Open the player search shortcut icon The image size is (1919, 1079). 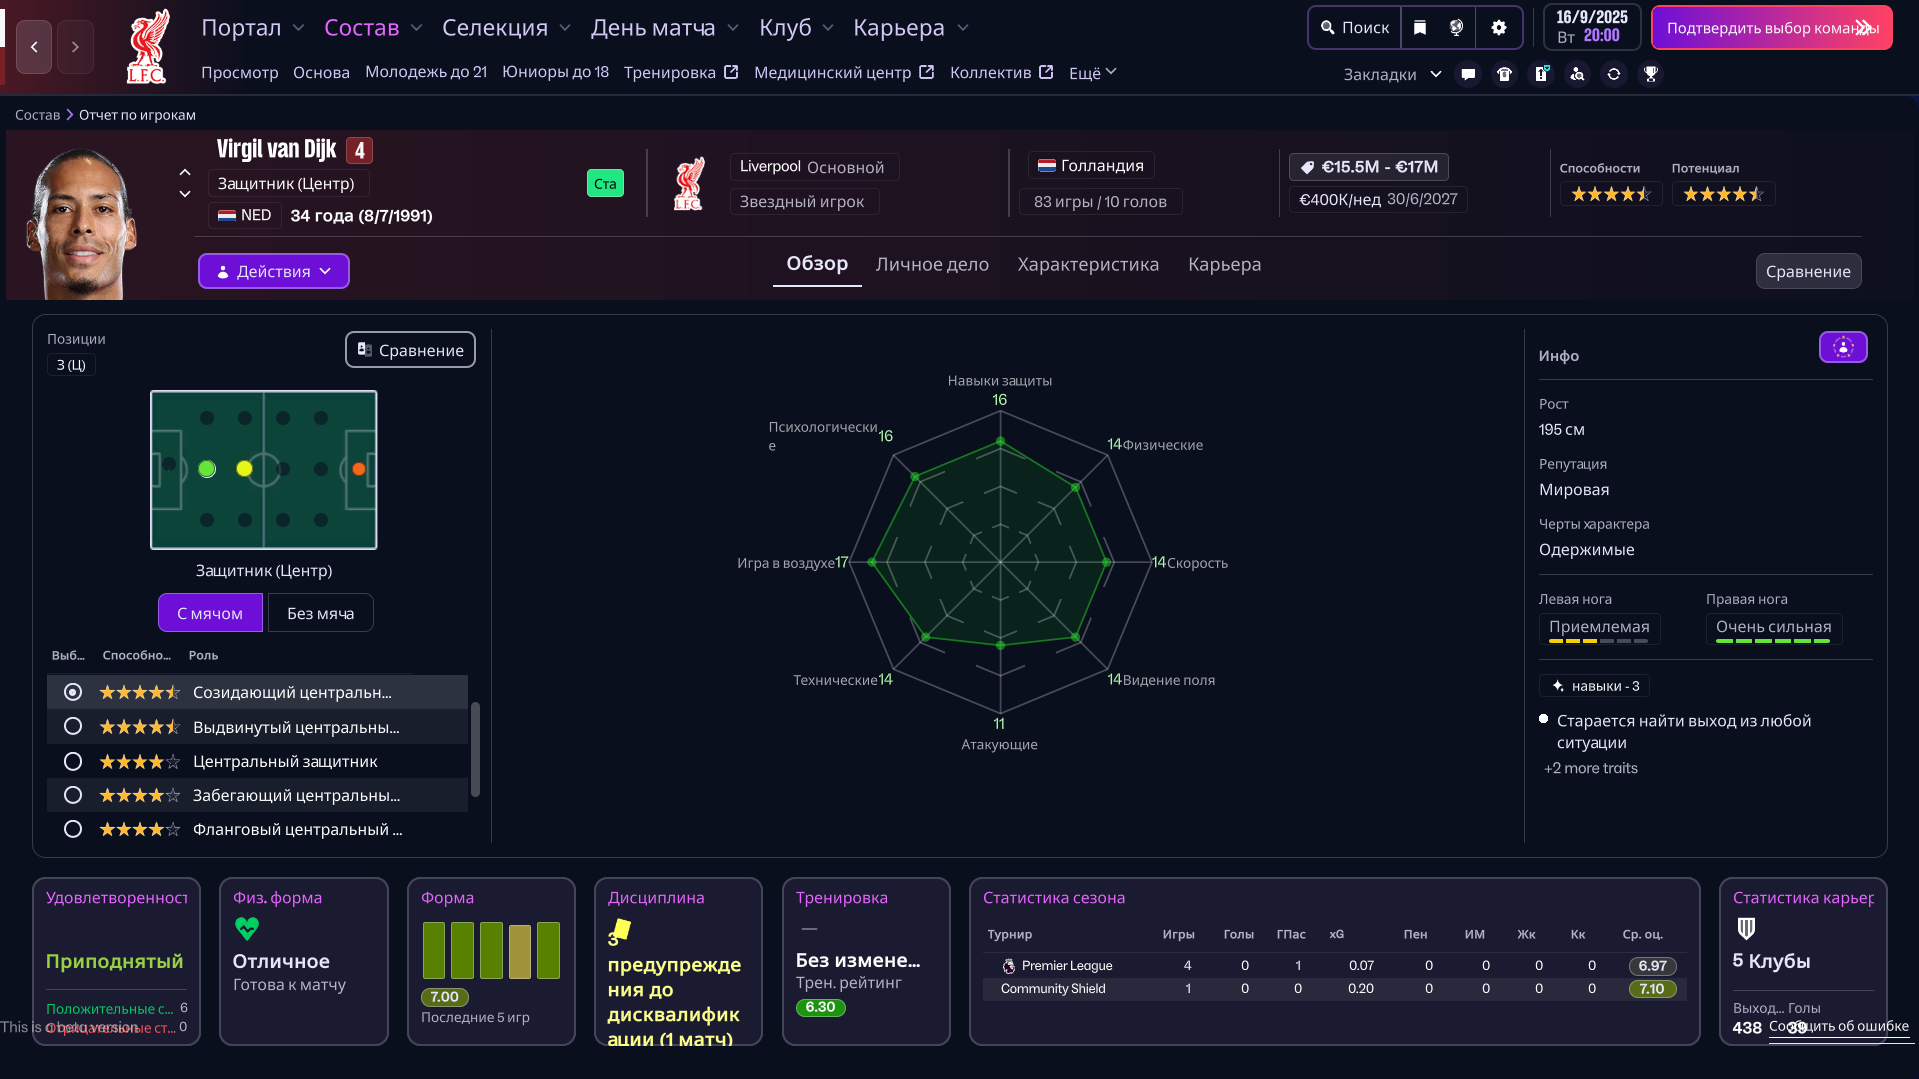click(x=1577, y=74)
